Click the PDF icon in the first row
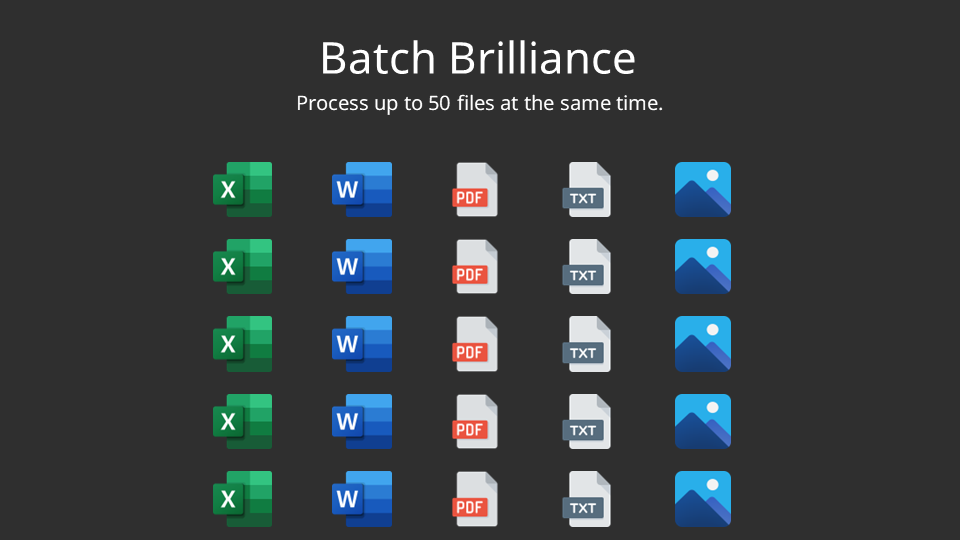960x540 pixels. [475, 189]
